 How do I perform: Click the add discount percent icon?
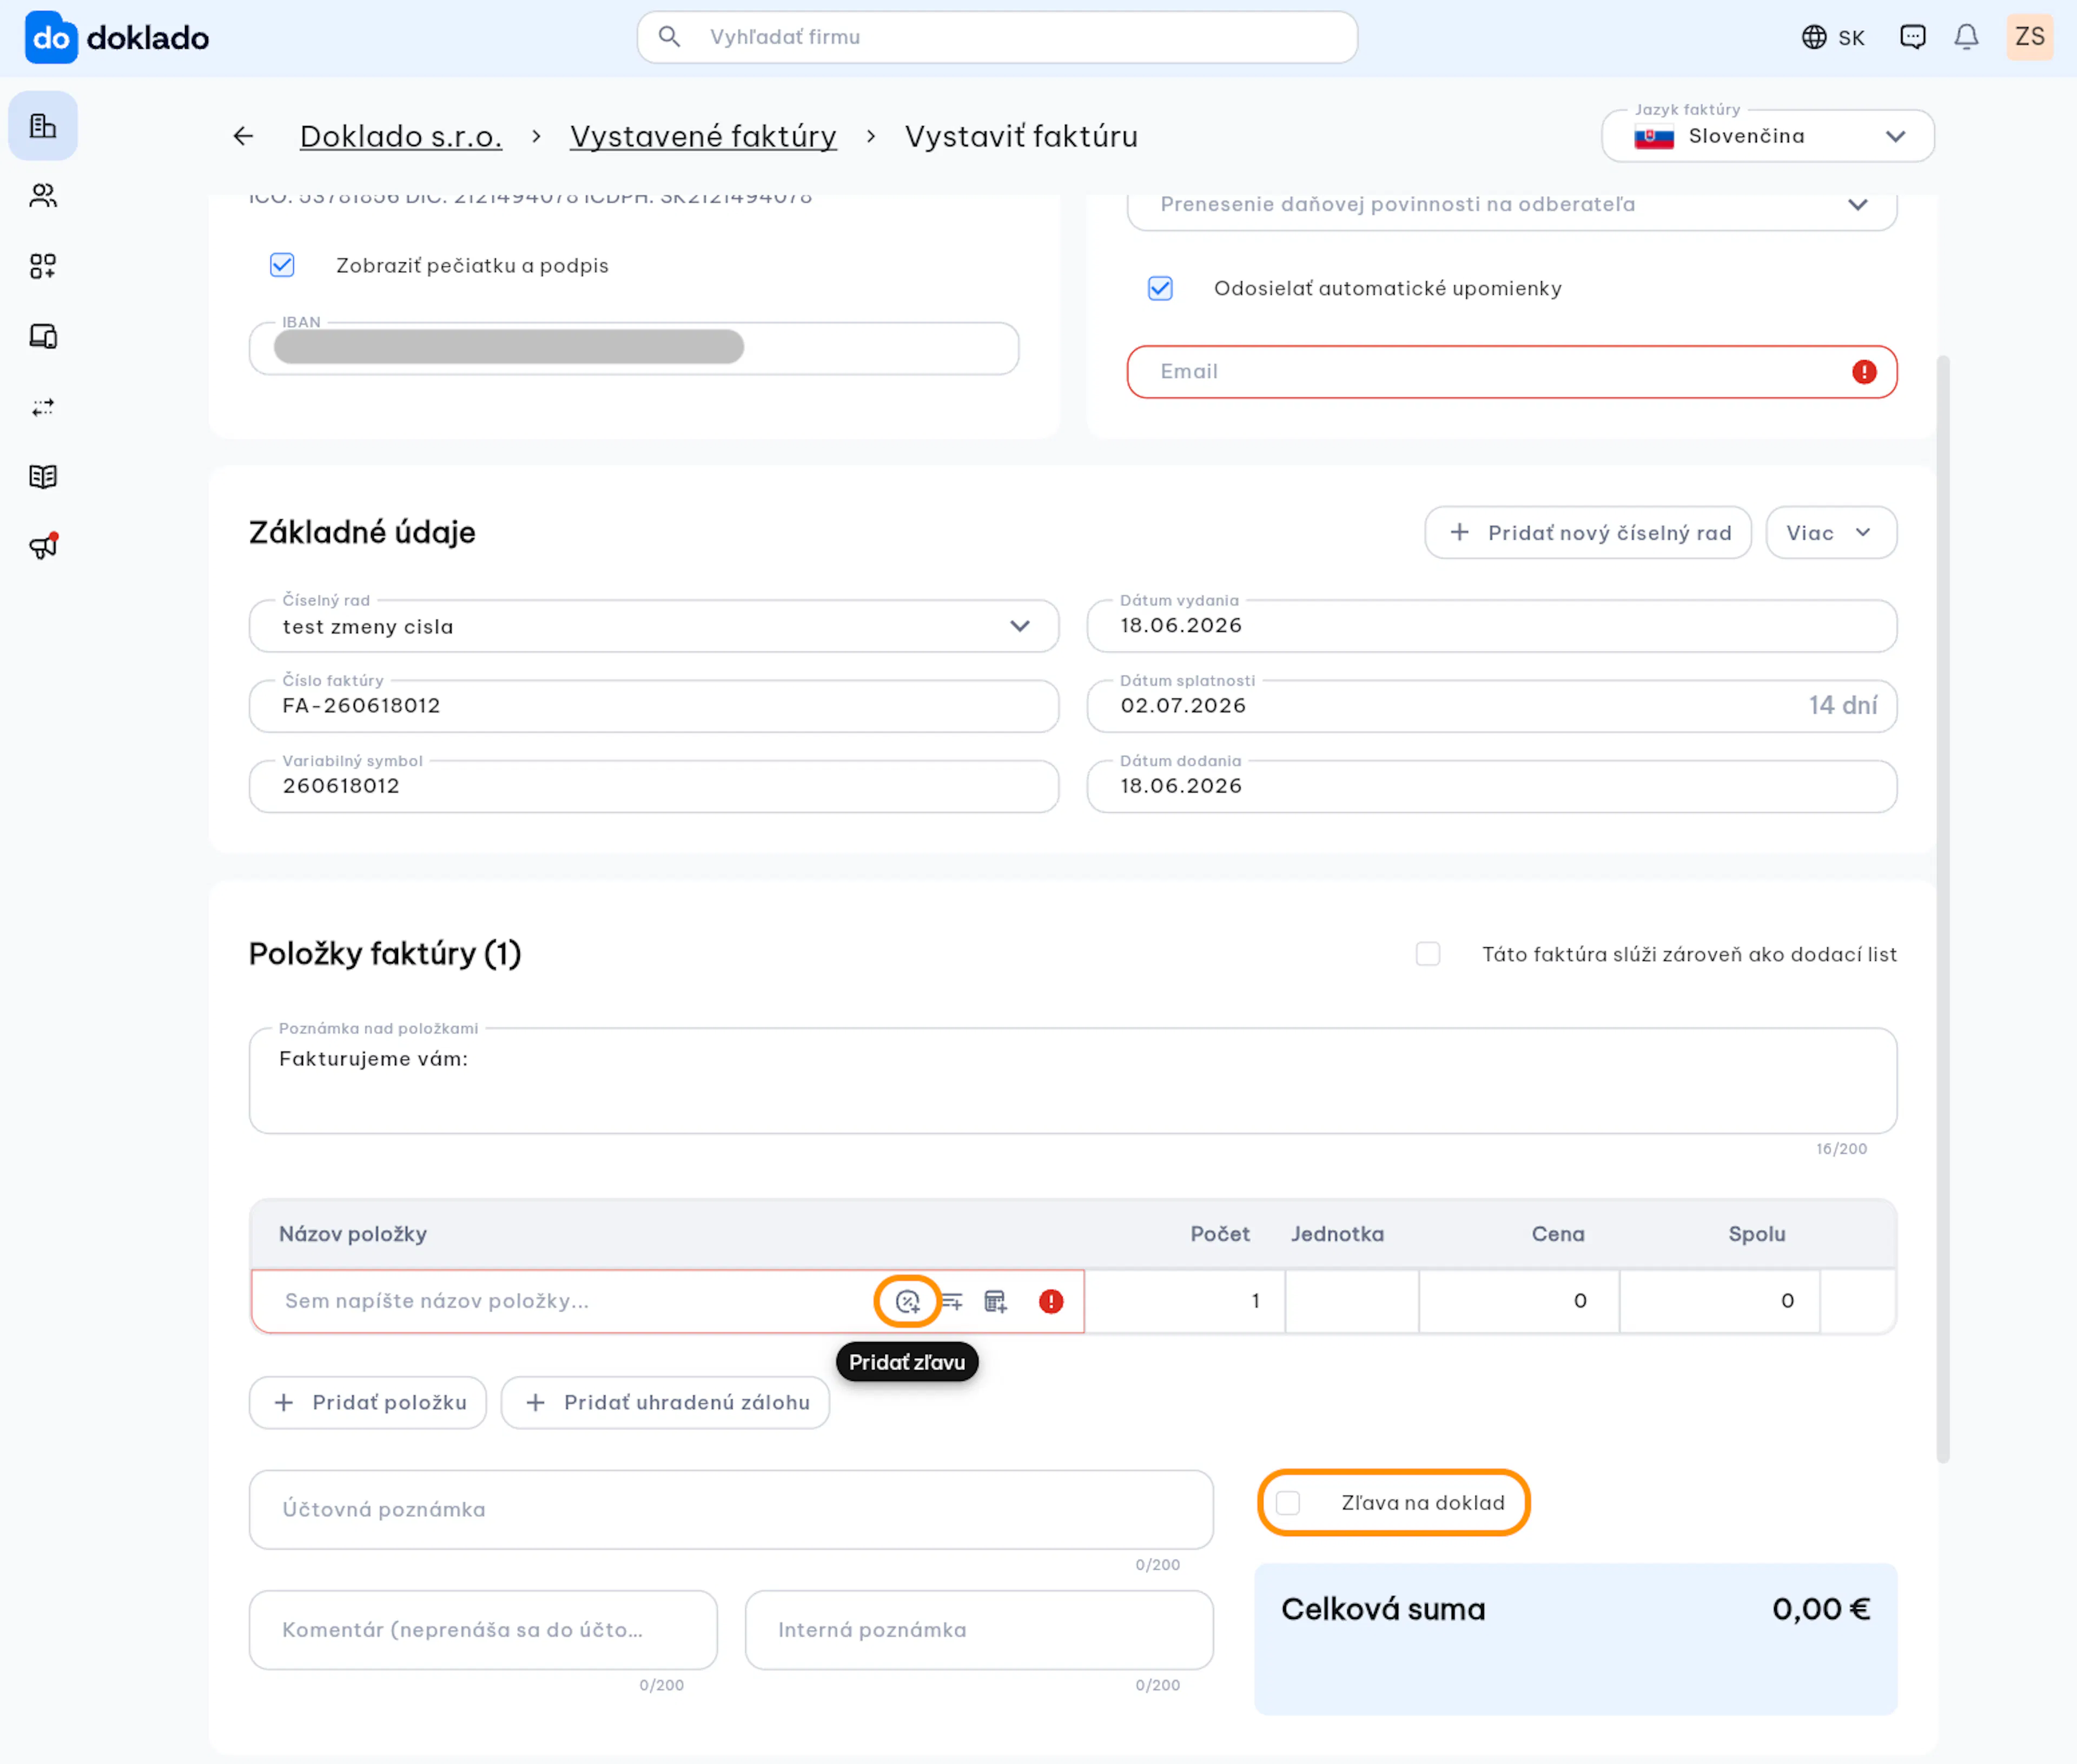[x=907, y=1301]
